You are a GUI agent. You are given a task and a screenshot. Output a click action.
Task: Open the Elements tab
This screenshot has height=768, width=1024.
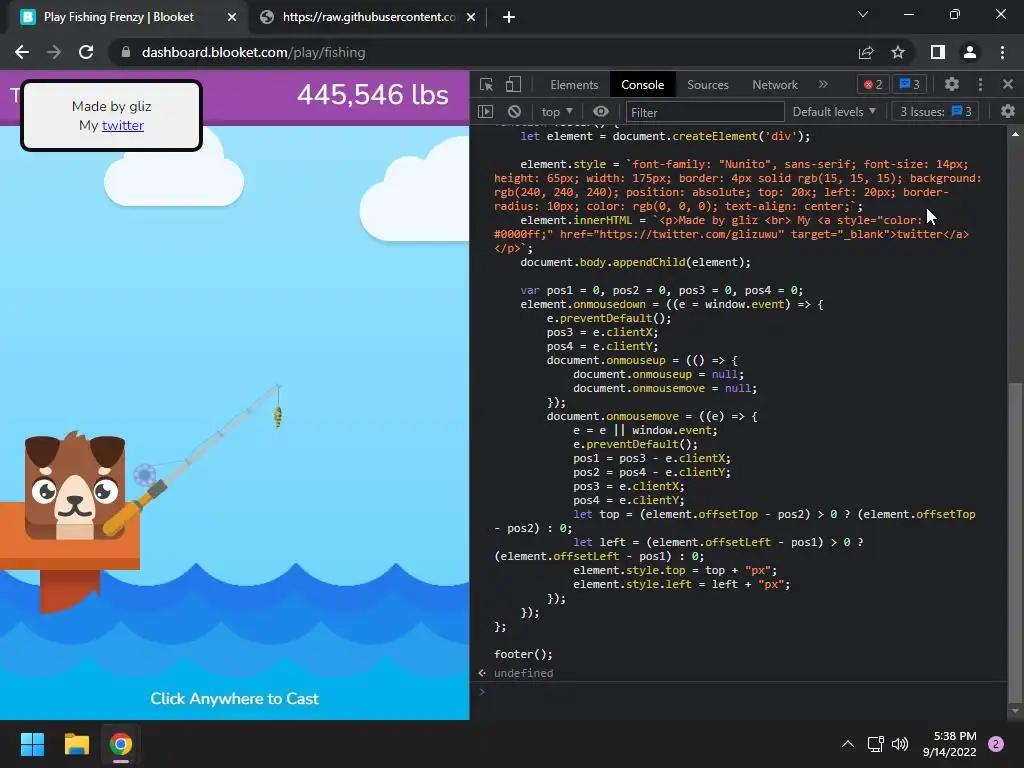coord(574,85)
